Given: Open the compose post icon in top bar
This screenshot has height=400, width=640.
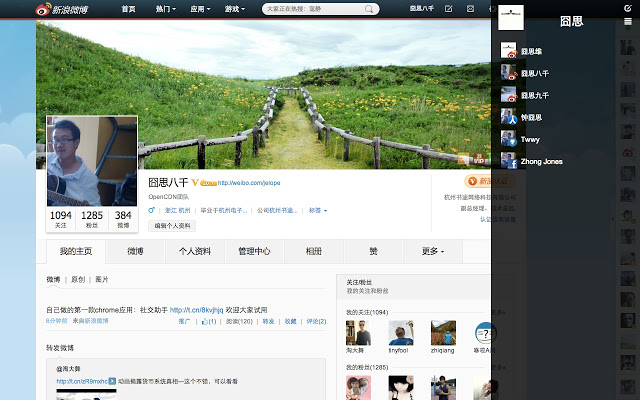Looking at the screenshot, I should tap(448, 9).
